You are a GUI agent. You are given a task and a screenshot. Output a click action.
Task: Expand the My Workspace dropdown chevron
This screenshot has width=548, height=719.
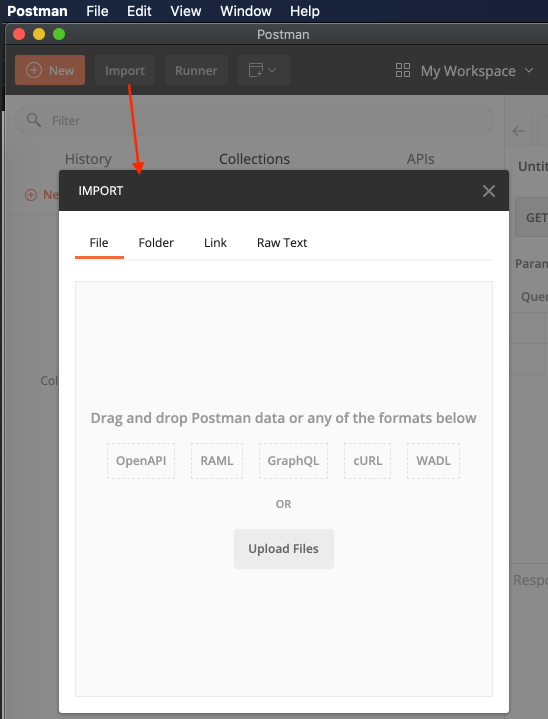[529, 70]
